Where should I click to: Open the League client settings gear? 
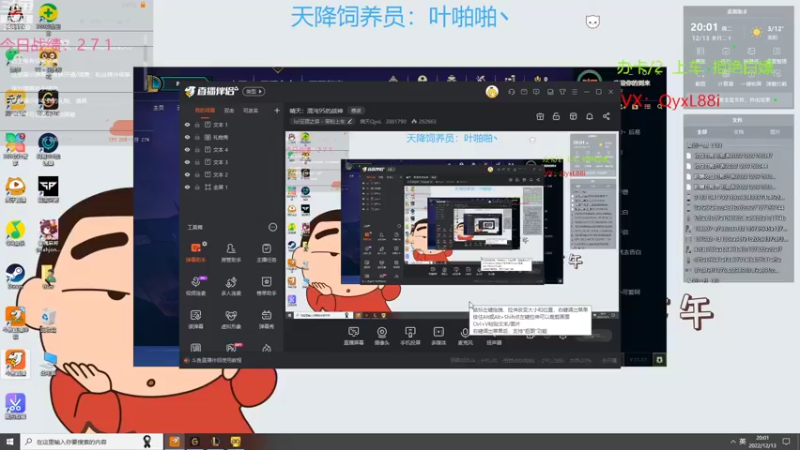(659, 360)
